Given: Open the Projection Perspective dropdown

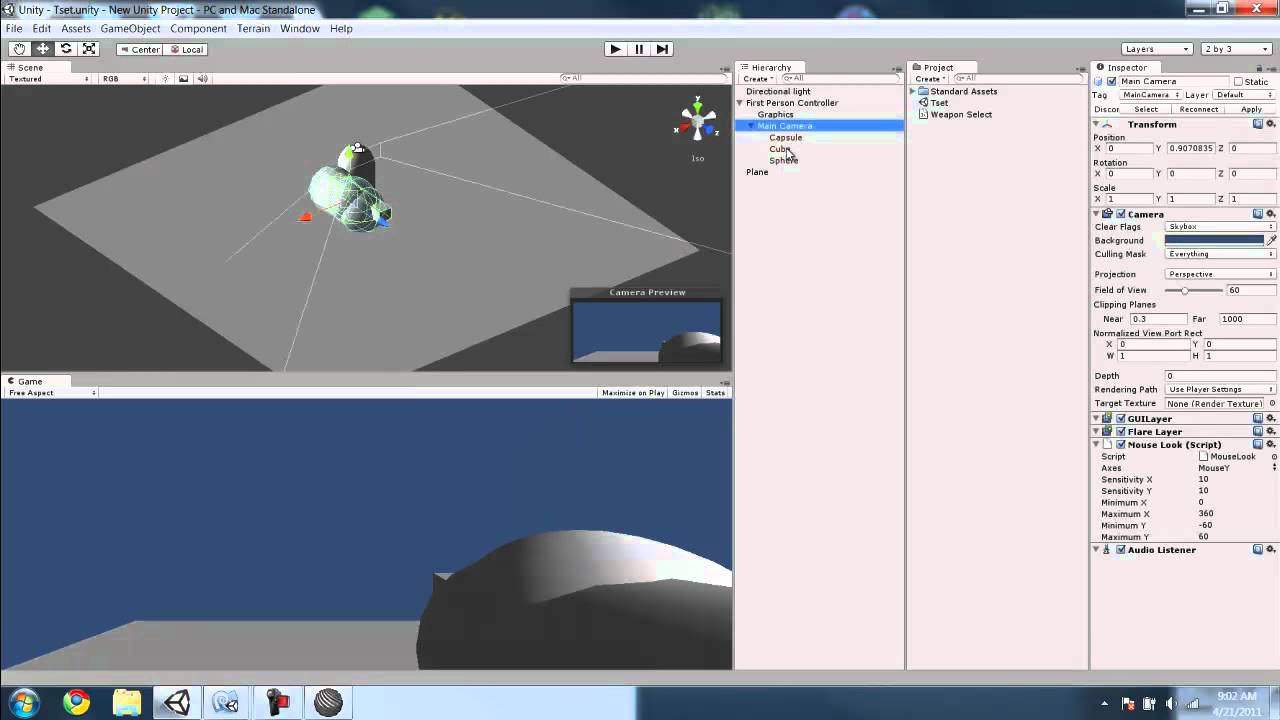Looking at the screenshot, I should tap(1221, 274).
